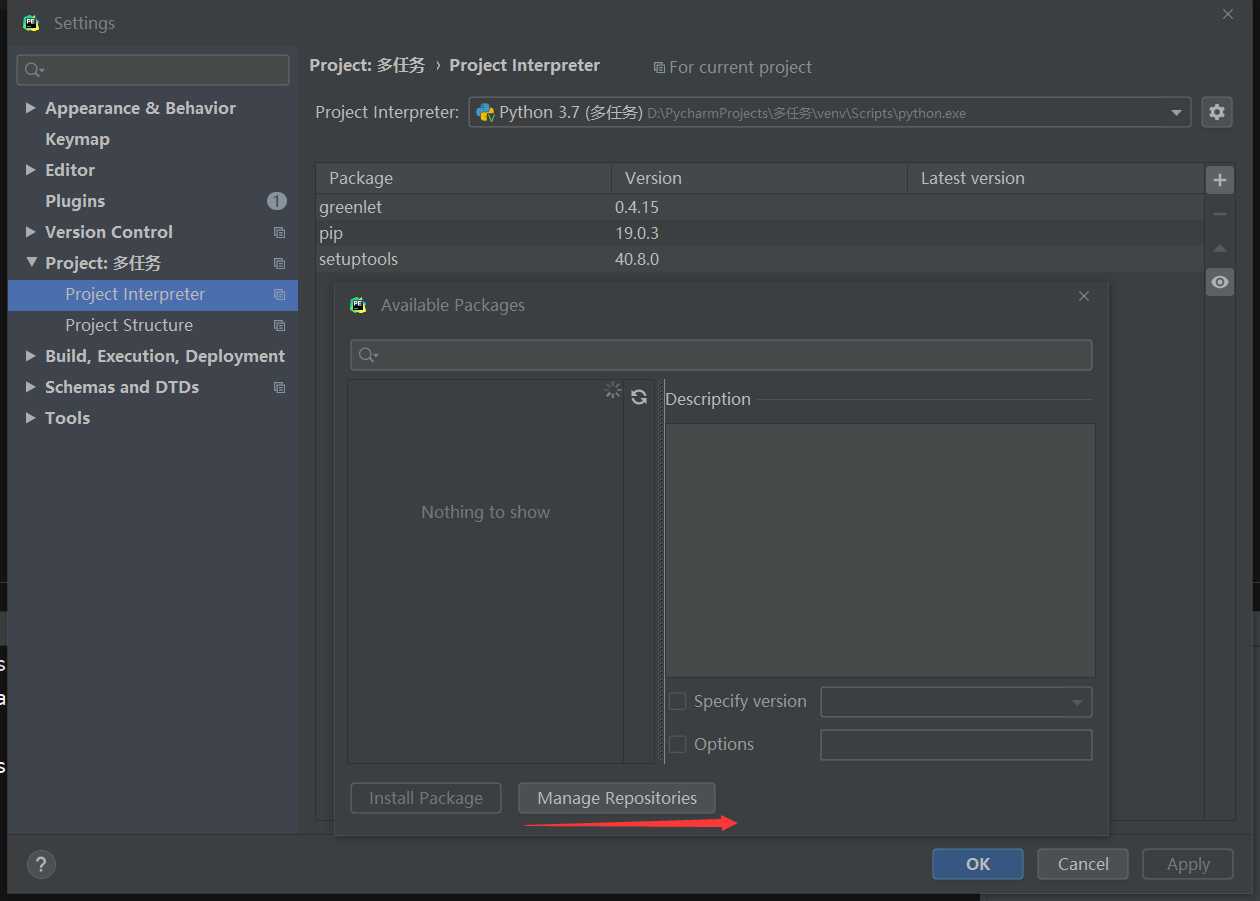Click the Python icon in interpreter field

pyautogui.click(x=485, y=112)
